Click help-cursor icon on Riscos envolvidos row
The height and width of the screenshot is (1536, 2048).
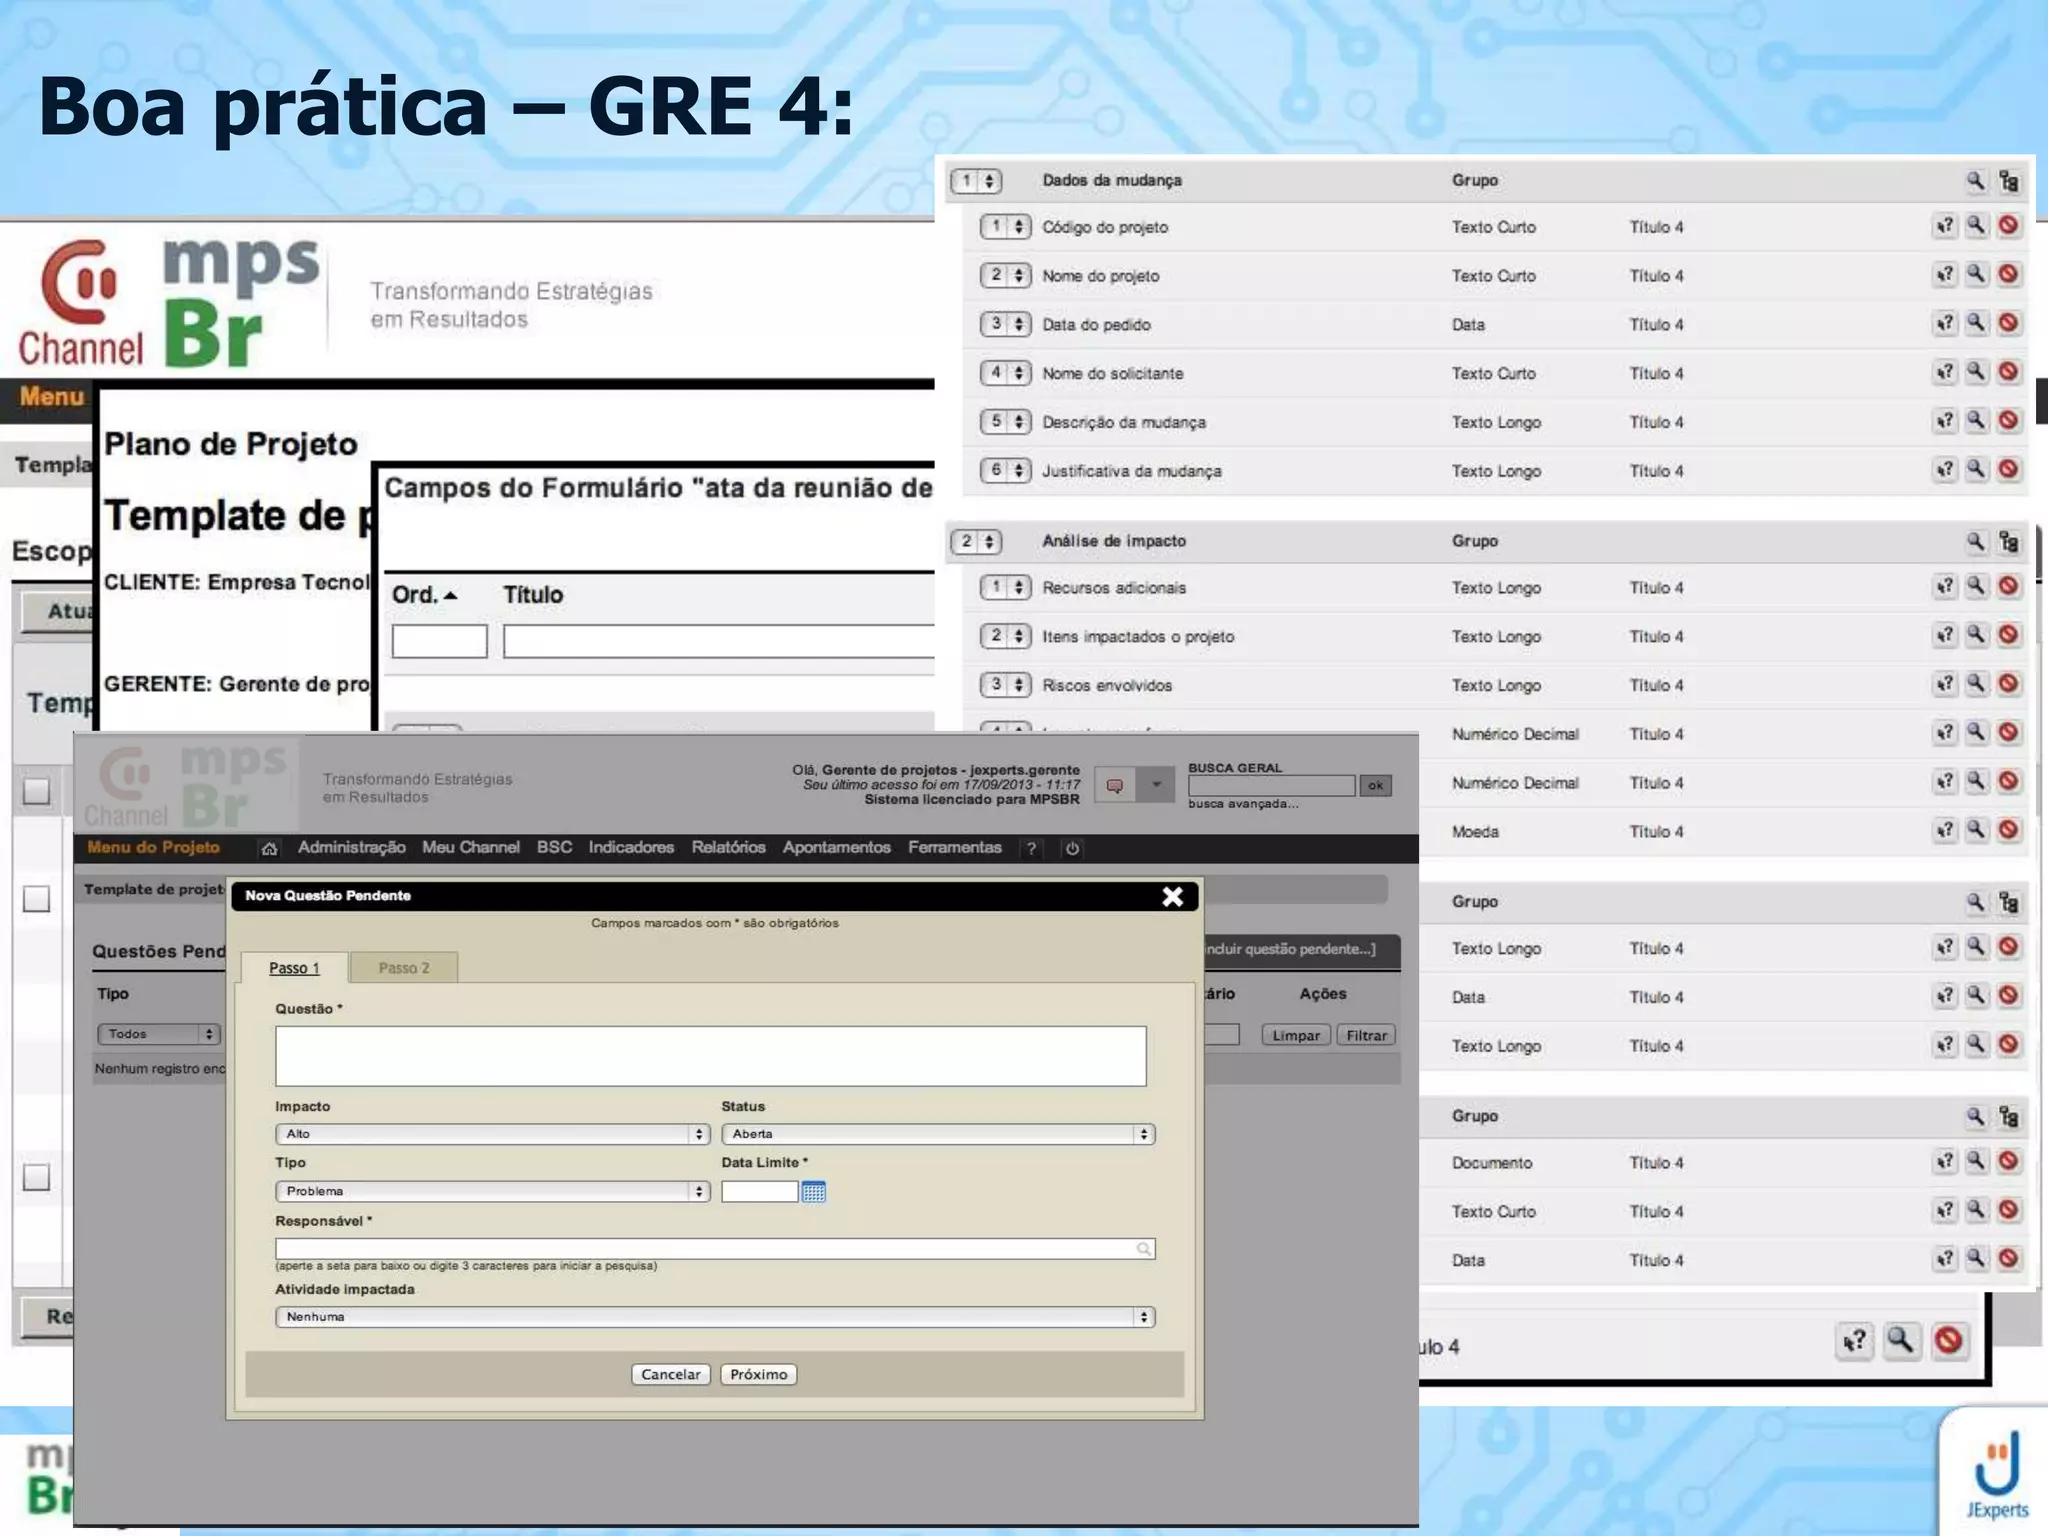click(1944, 684)
